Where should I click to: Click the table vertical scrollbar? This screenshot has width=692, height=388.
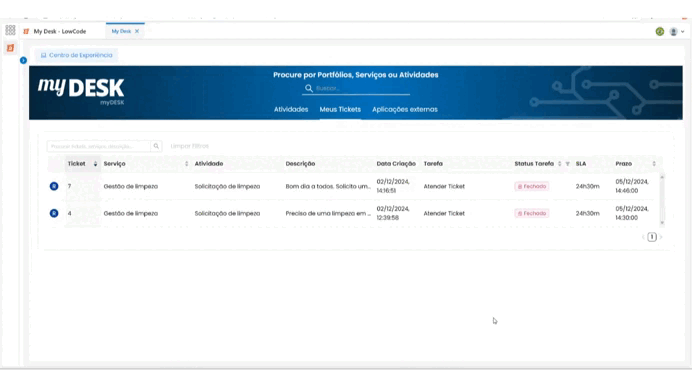[662, 200]
